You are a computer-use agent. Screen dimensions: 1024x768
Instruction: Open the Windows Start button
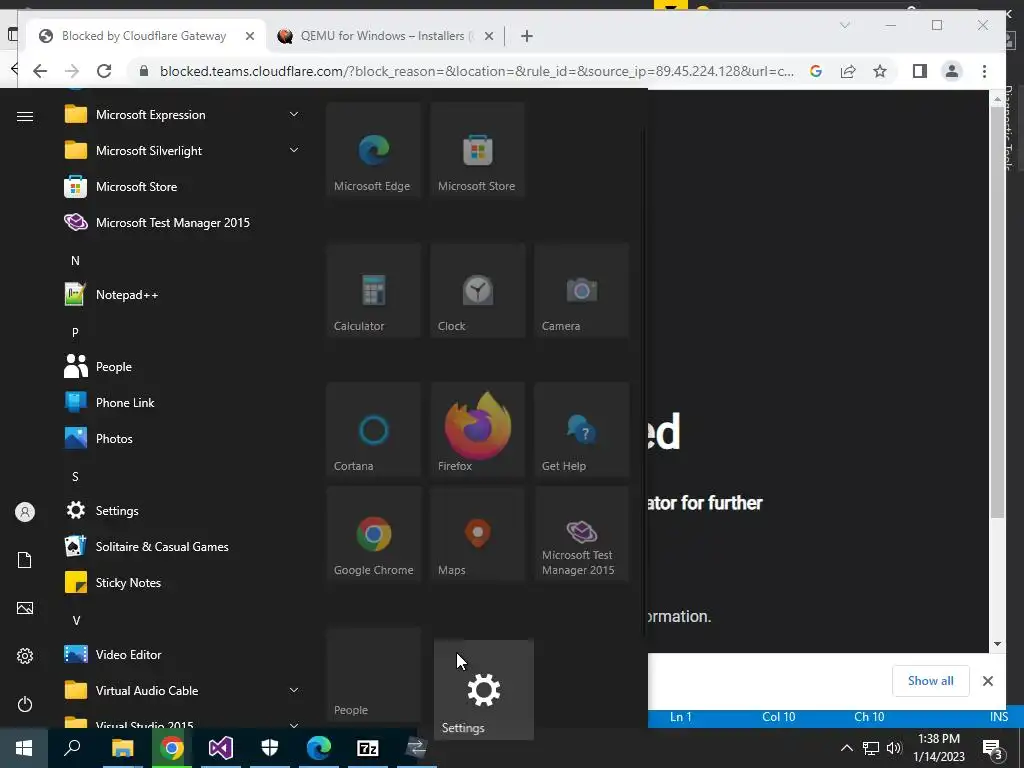tap(24, 748)
